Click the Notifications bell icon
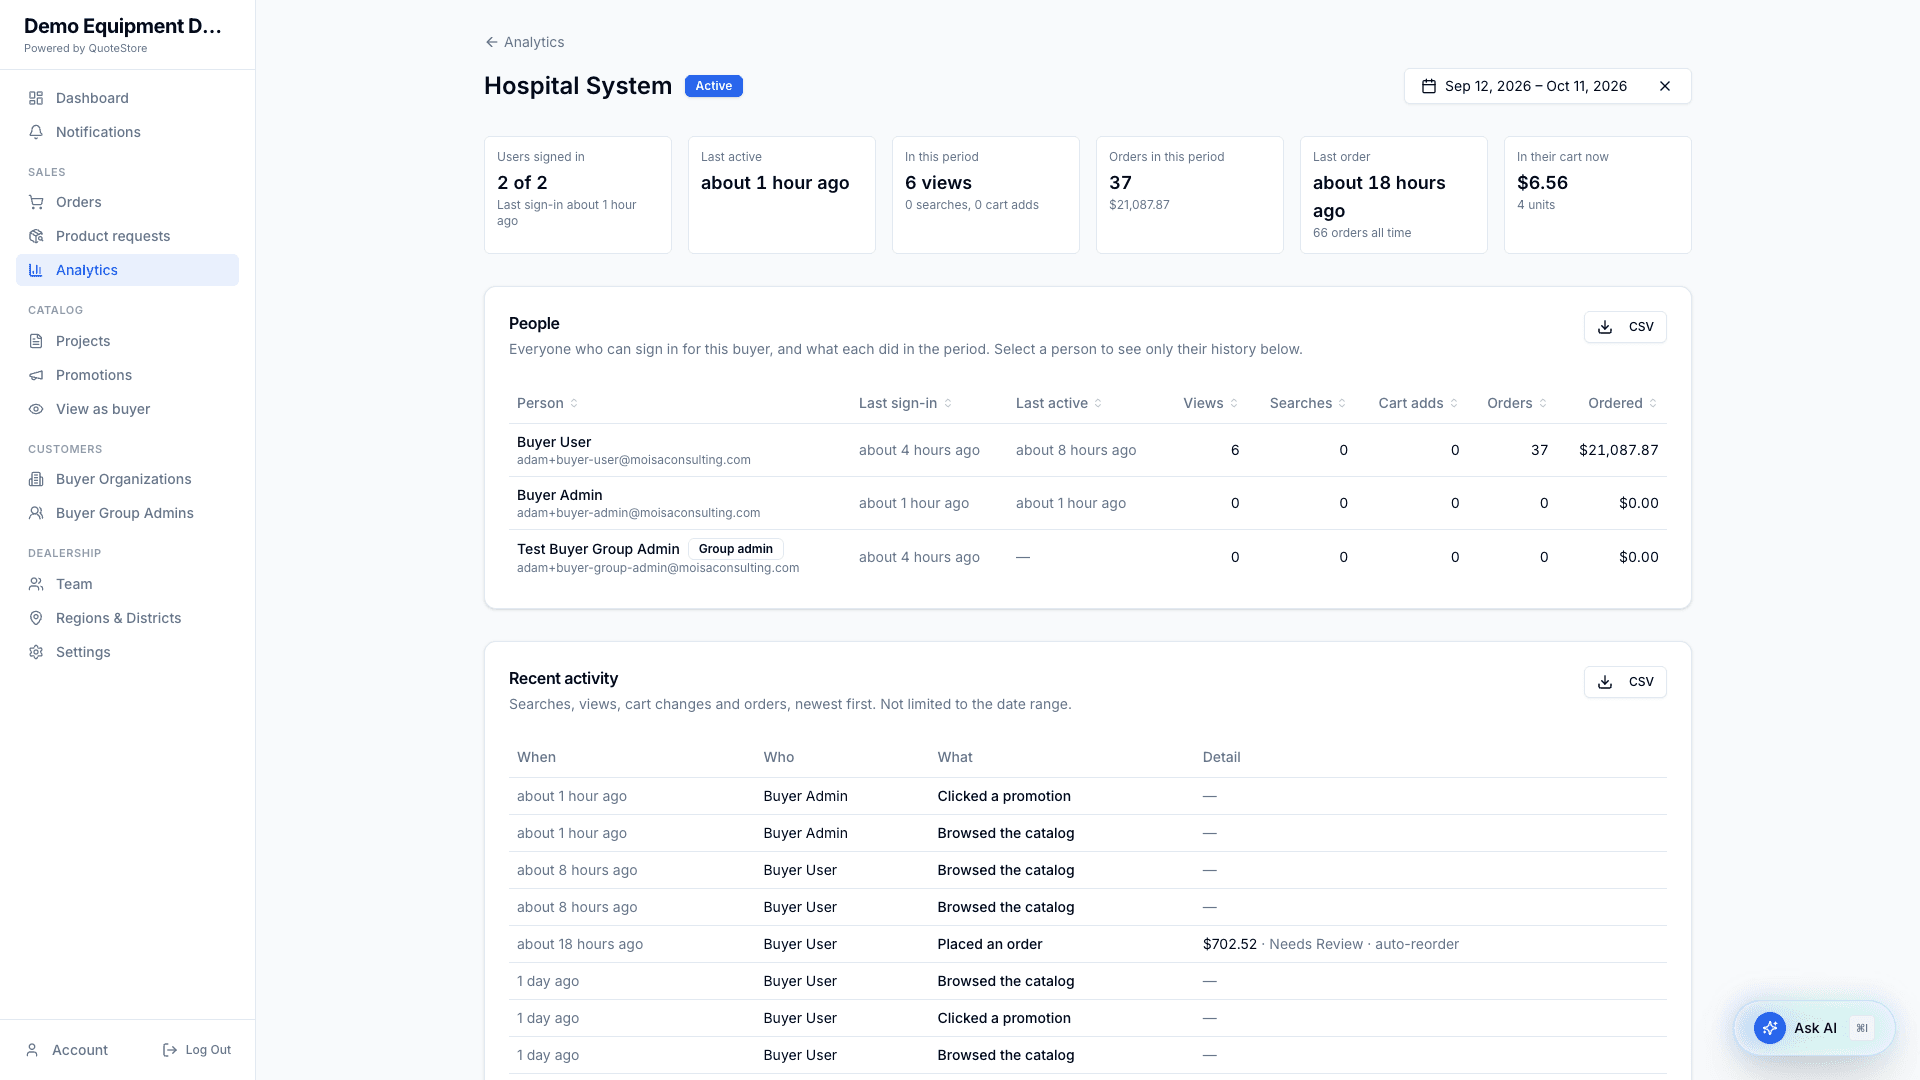 pyautogui.click(x=36, y=132)
